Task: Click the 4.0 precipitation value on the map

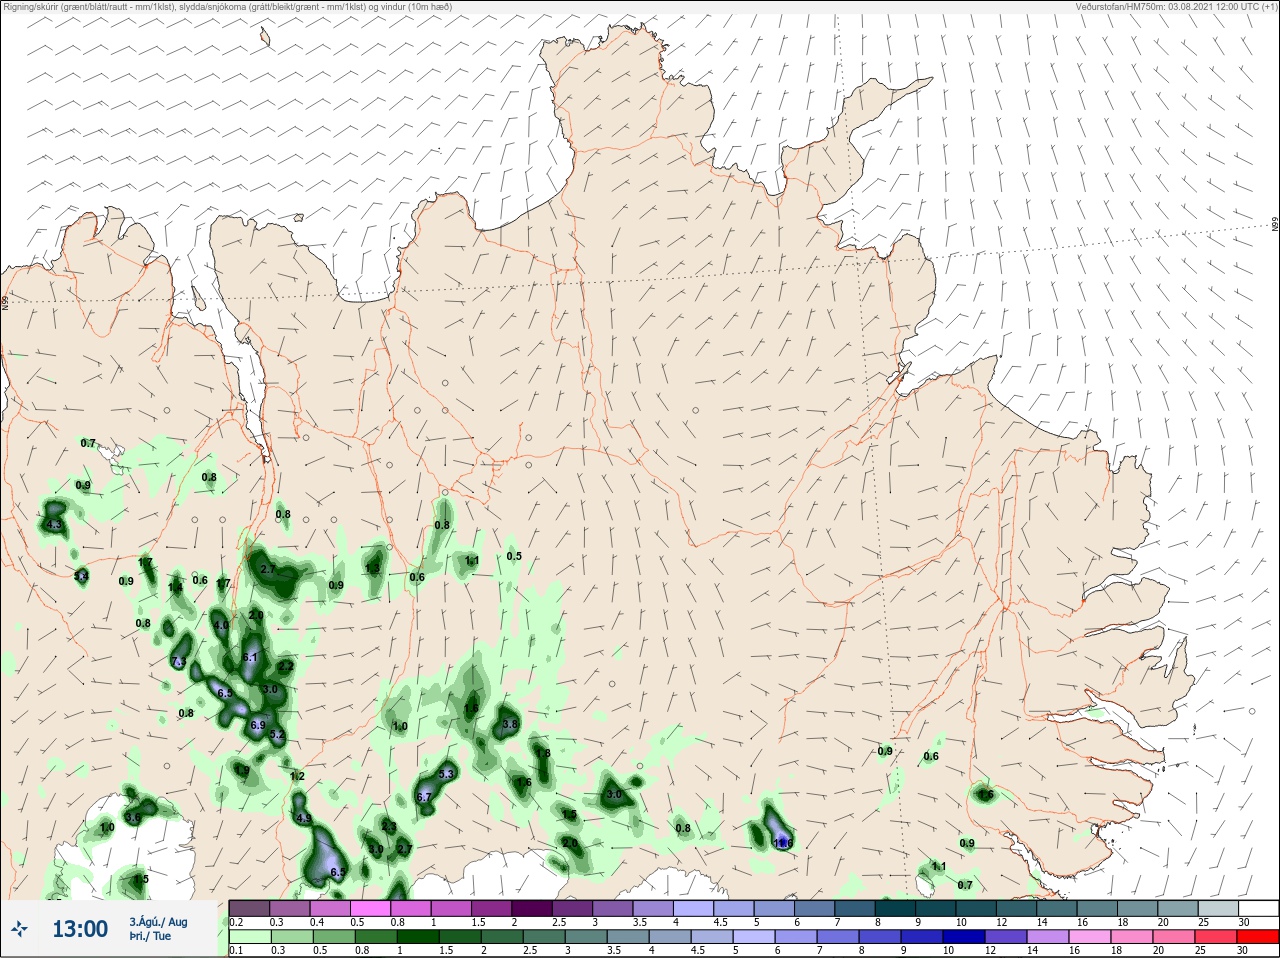Action: tap(221, 625)
